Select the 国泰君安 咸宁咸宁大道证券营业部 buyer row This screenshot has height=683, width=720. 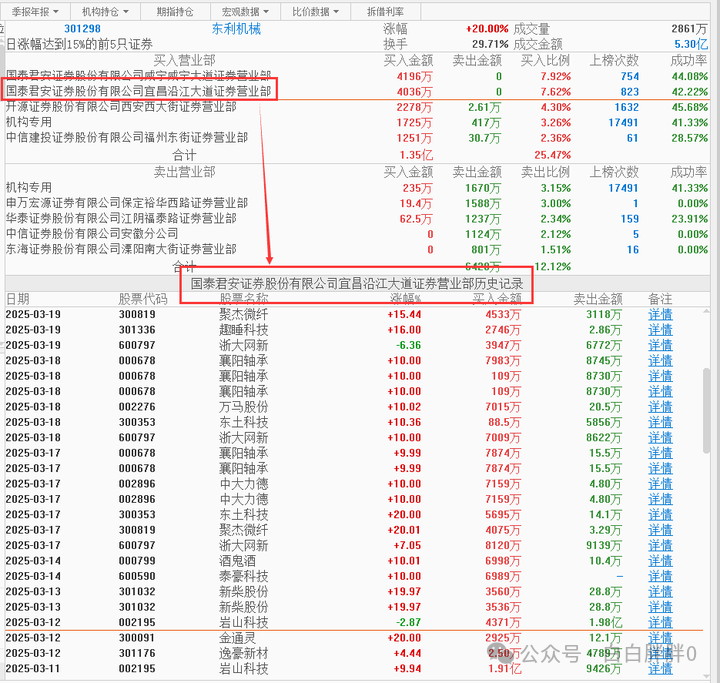(x=356, y=76)
